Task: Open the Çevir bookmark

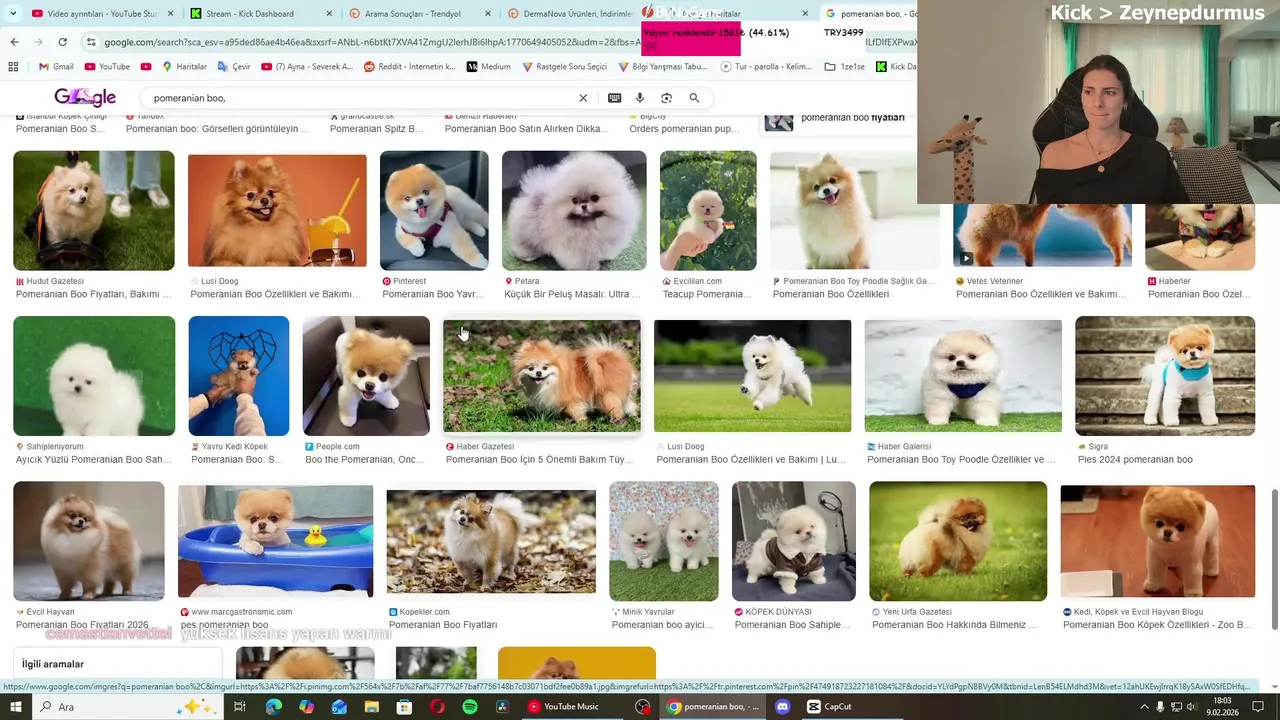Action: (234, 67)
